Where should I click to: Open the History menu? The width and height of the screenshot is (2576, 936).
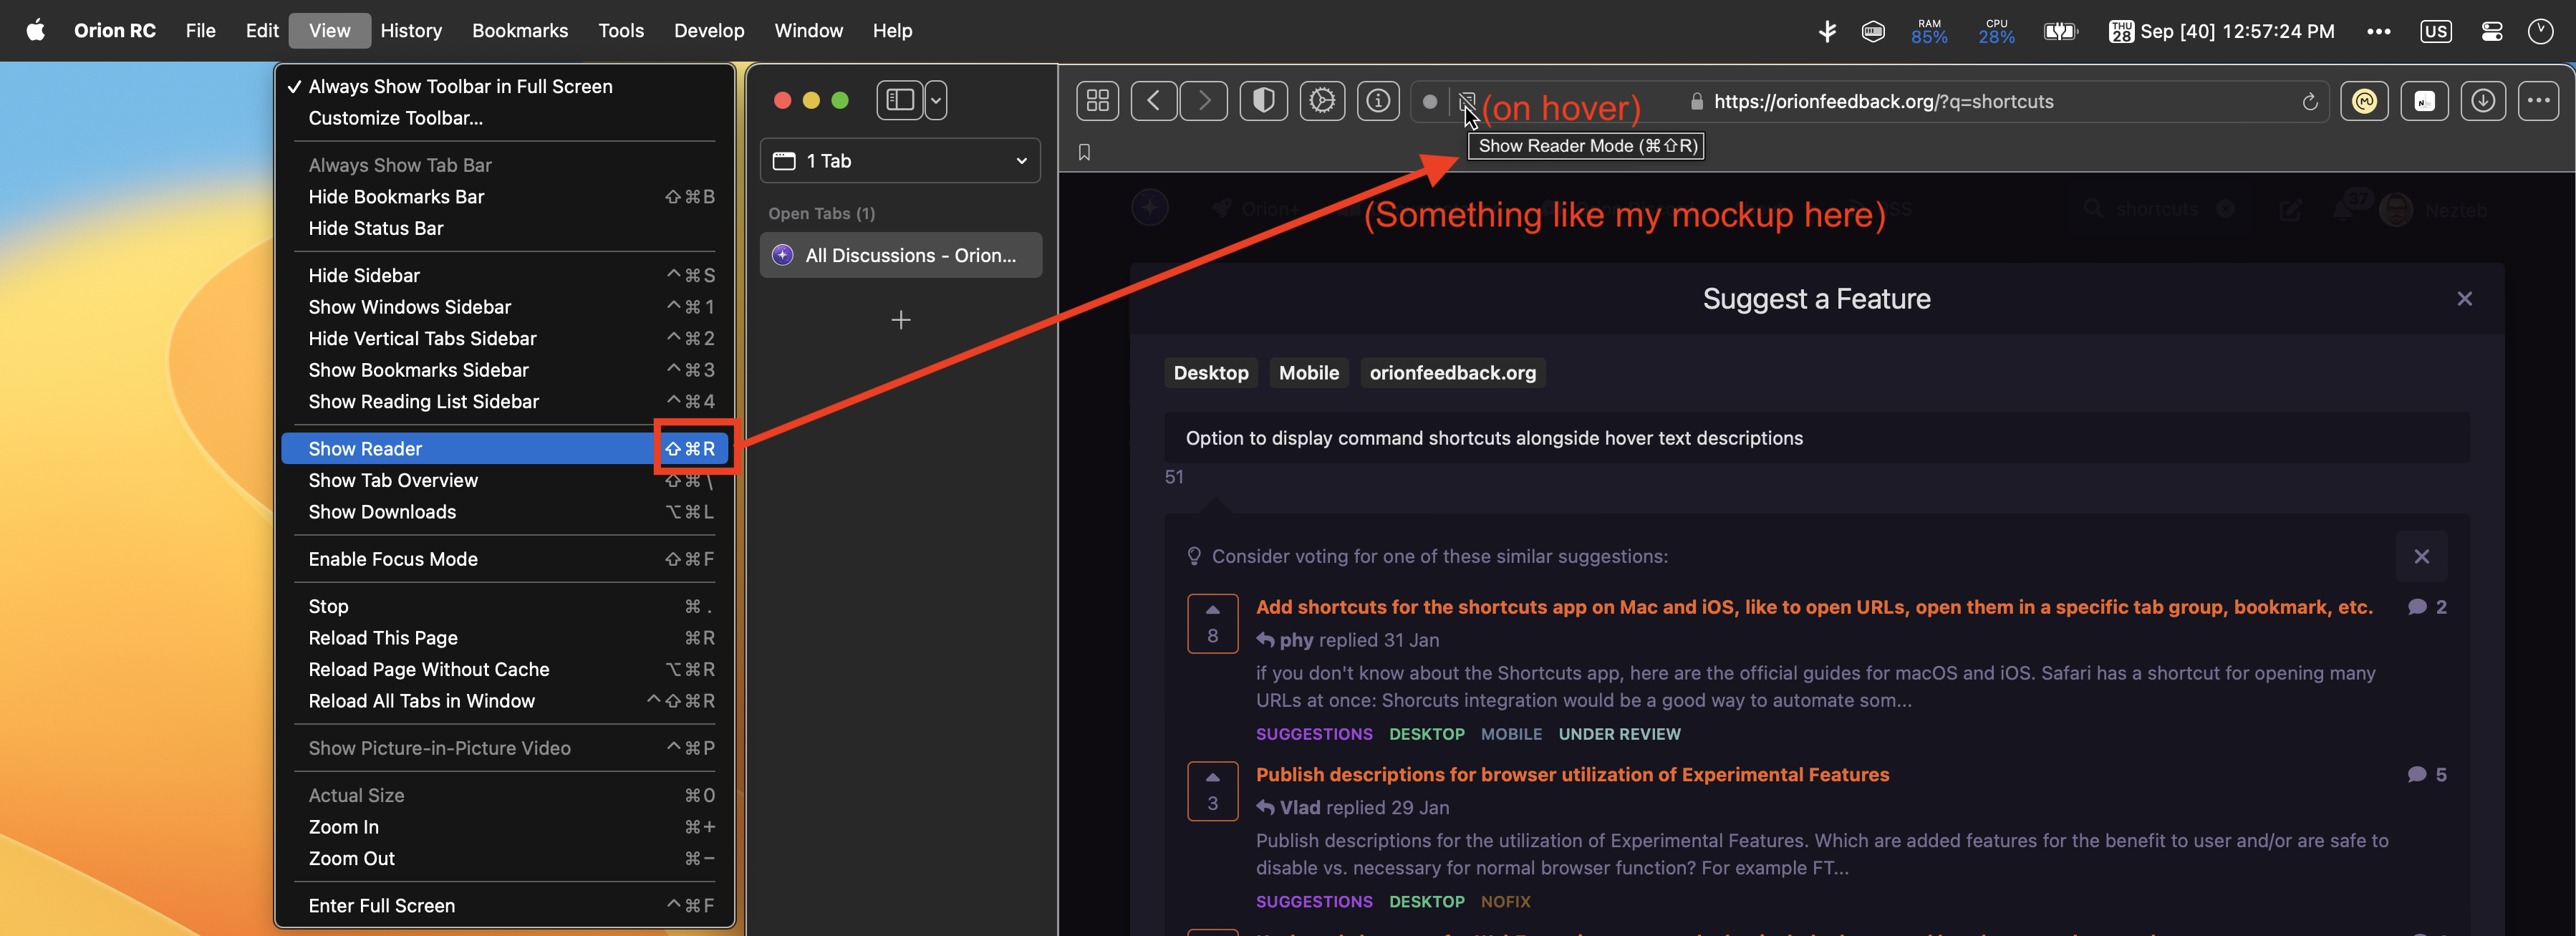pos(411,31)
